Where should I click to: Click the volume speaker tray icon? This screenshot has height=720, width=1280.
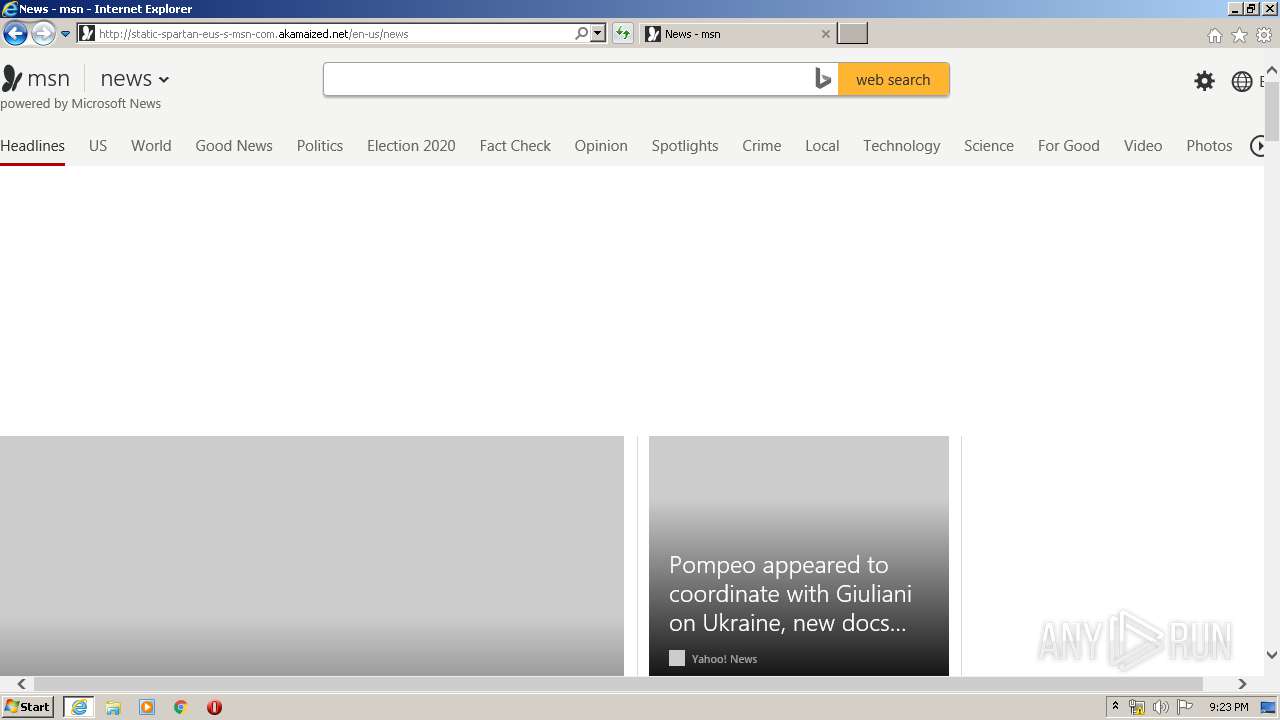1160,707
